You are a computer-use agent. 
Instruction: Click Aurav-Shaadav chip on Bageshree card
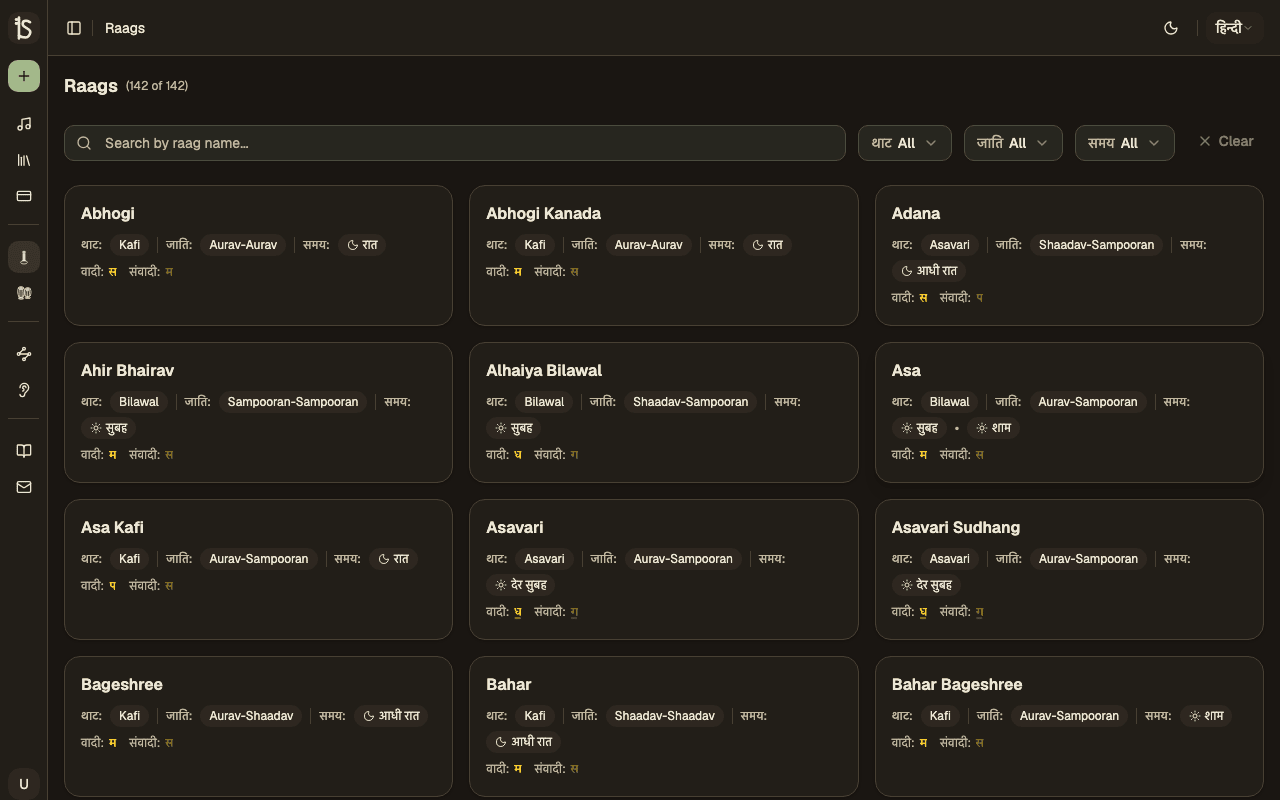(x=251, y=716)
